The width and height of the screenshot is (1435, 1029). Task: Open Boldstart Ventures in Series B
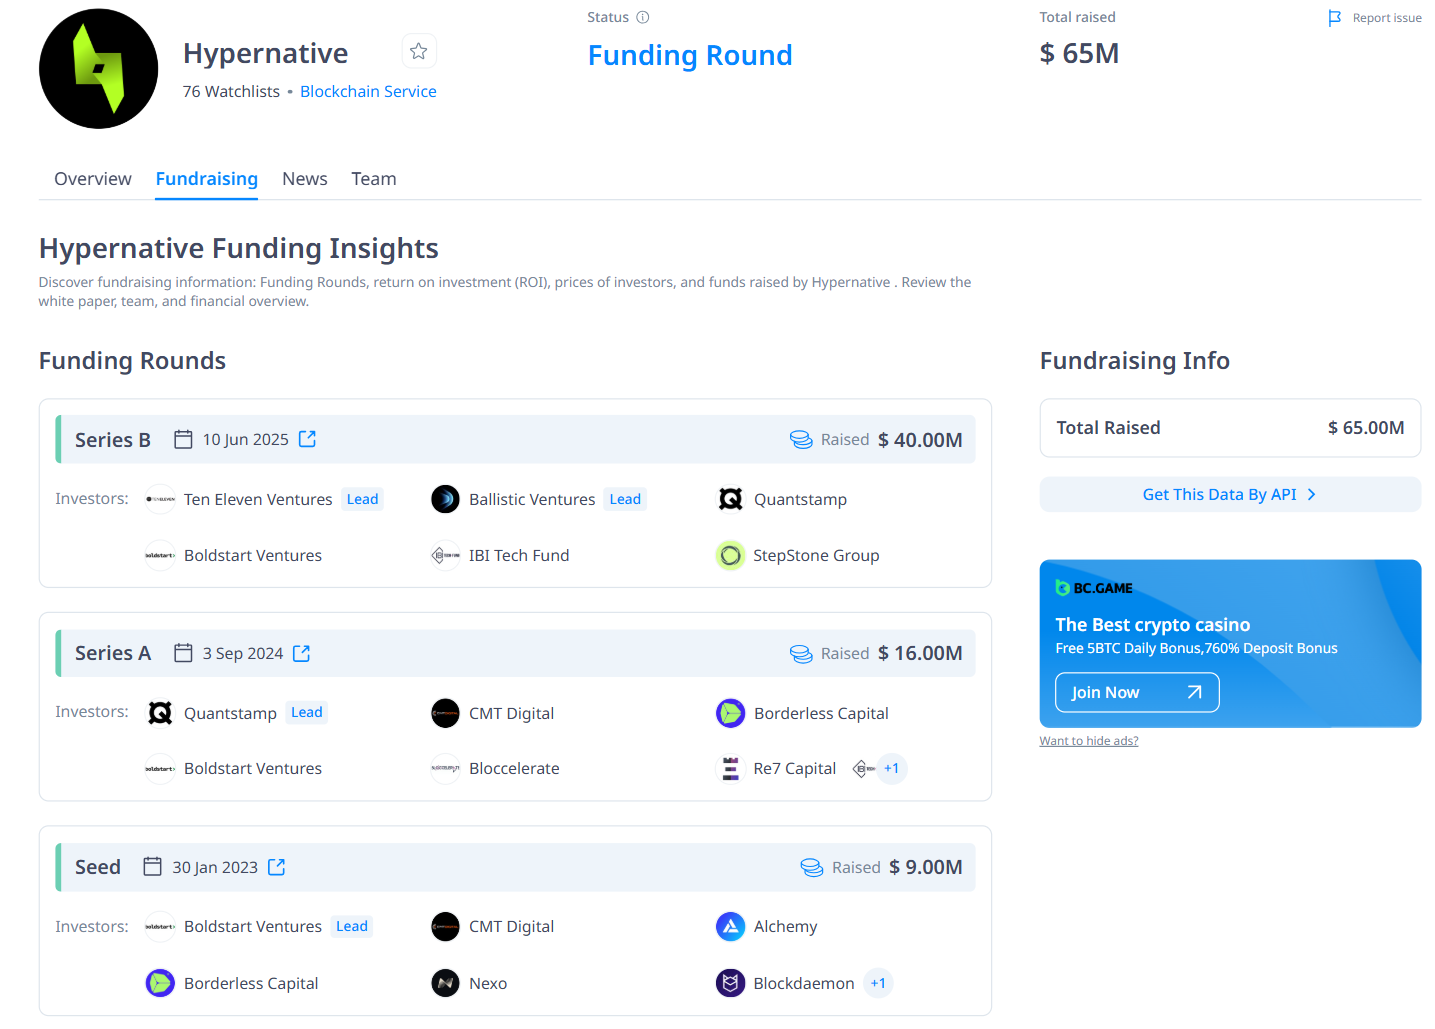[253, 555]
